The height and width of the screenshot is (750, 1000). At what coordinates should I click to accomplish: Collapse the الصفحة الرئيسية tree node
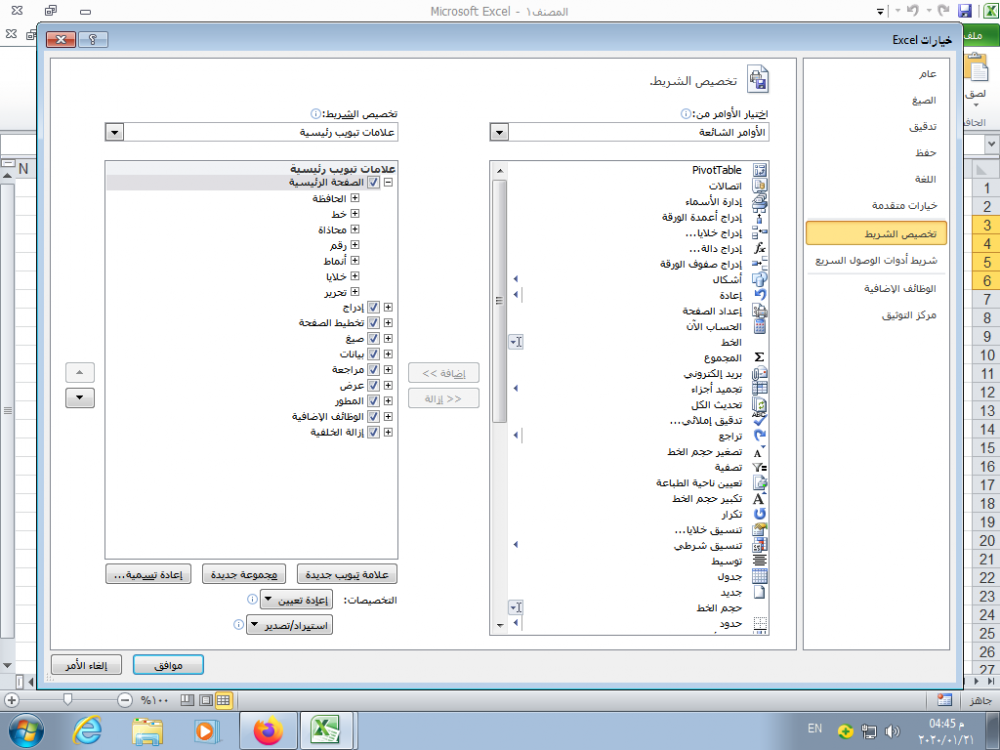tap(388, 182)
